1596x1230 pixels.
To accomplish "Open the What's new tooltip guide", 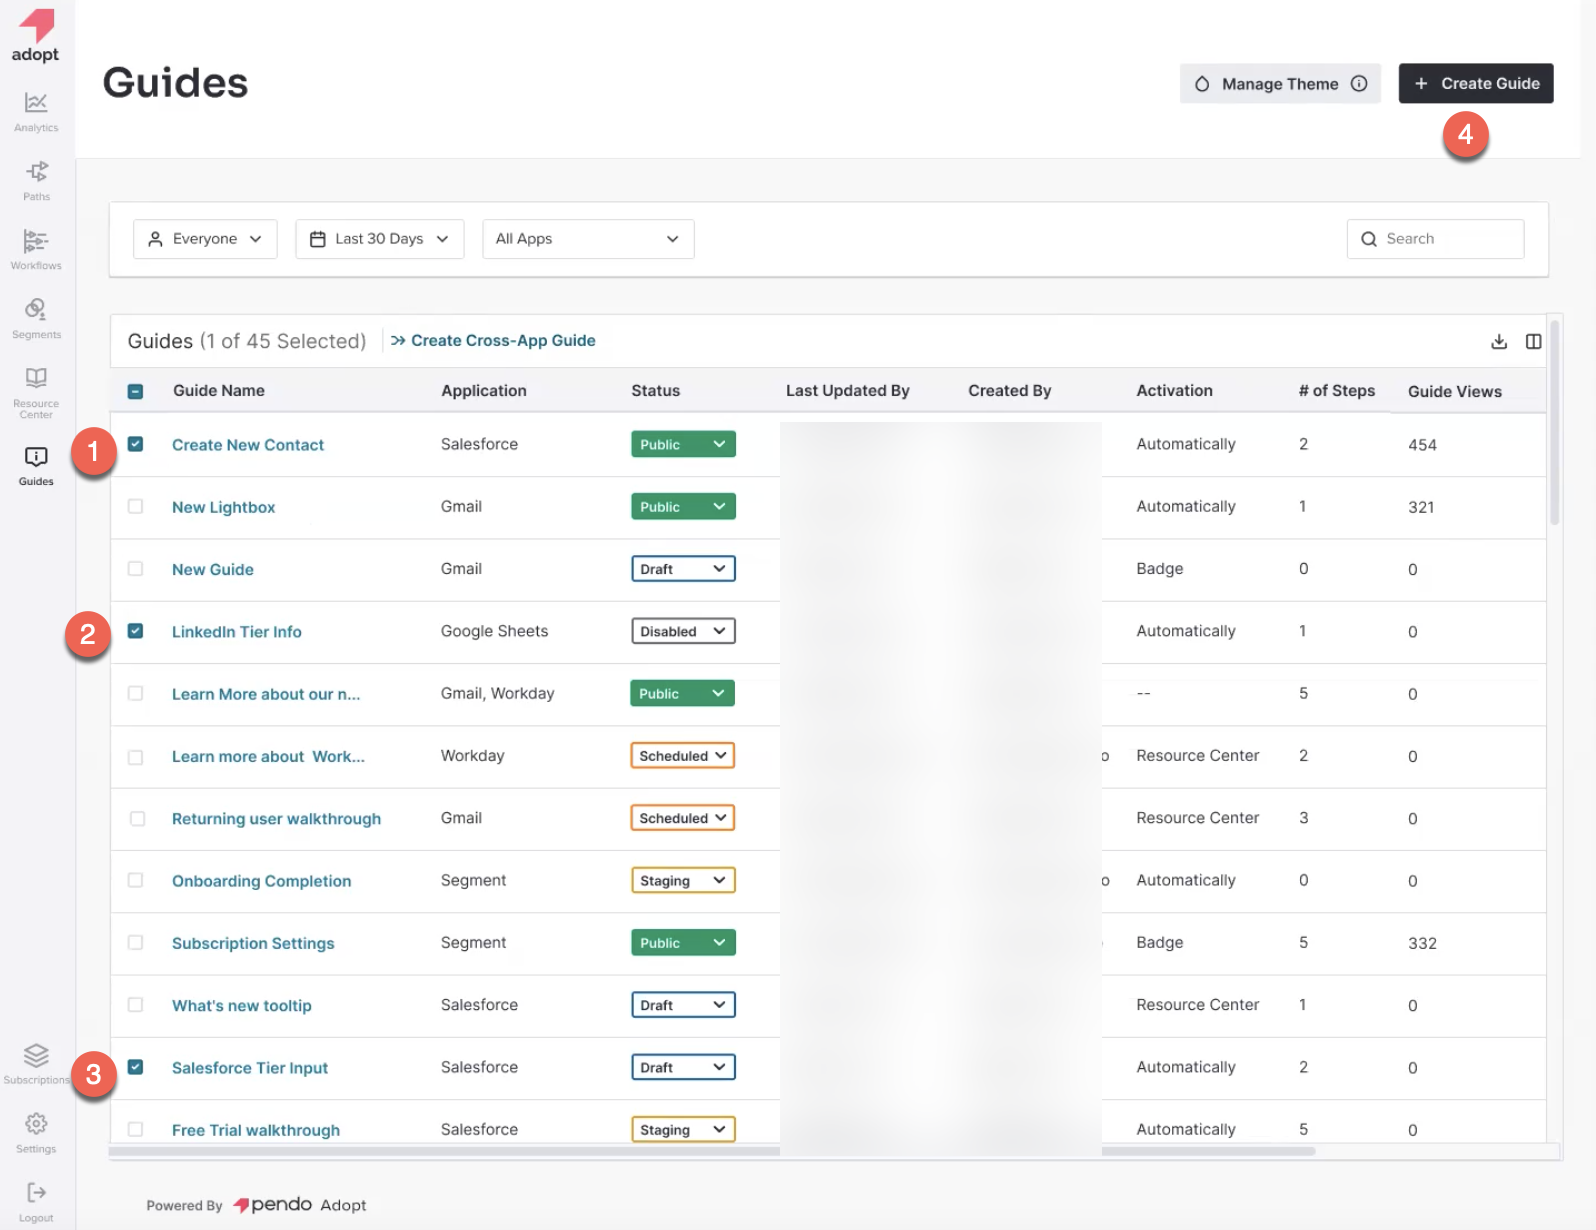I will coord(242,1006).
